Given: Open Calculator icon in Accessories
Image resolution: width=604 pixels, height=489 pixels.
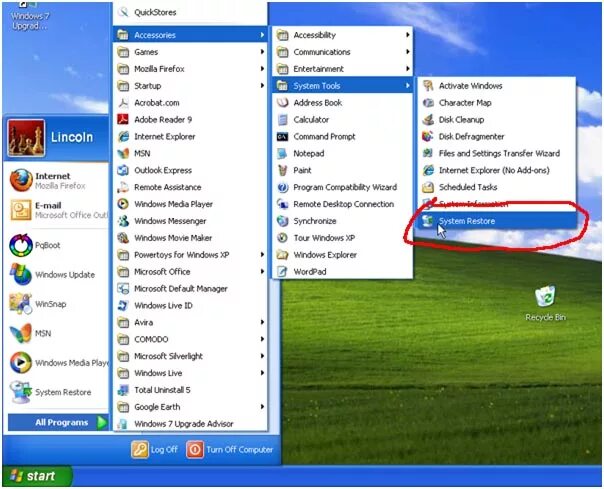Looking at the screenshot, I should point(283,119).
